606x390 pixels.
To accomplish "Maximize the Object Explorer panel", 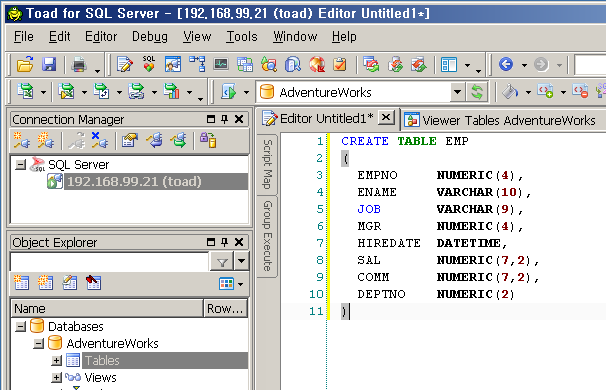I will click(x=211, y=242).
